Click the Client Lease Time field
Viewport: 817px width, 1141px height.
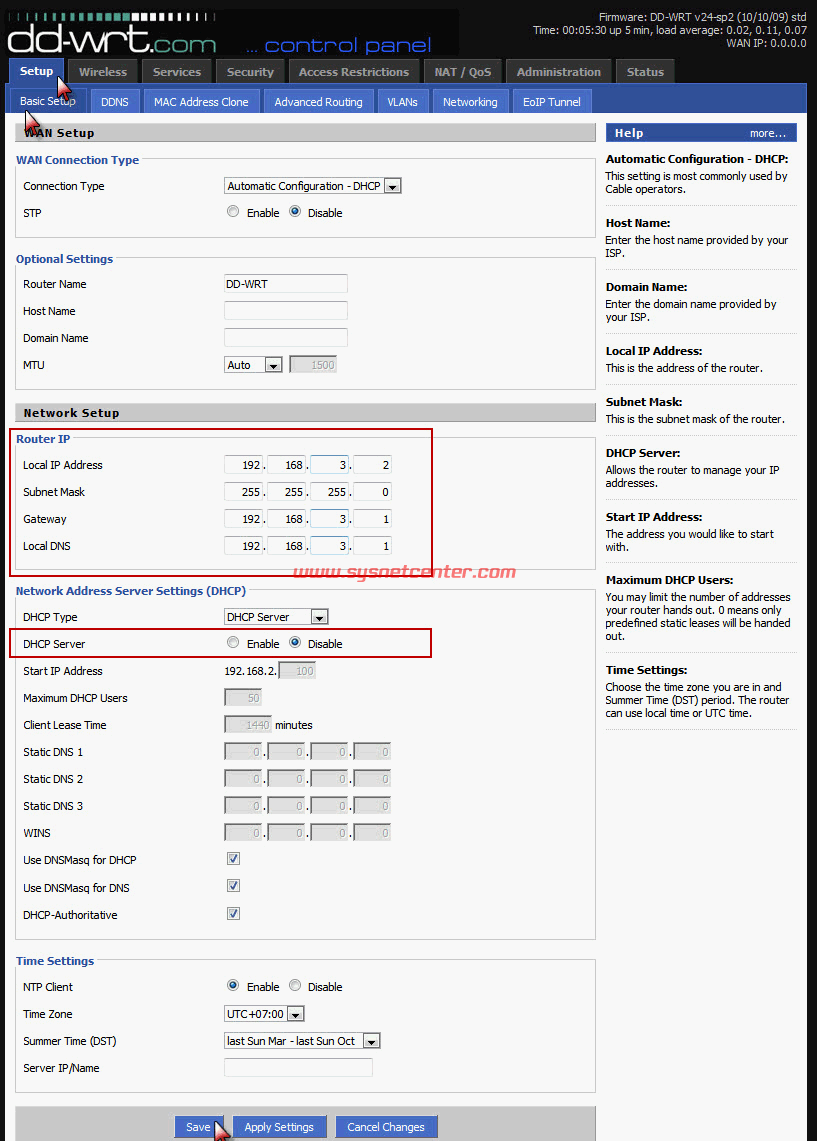pyautogui.click(x=248, y=725)
